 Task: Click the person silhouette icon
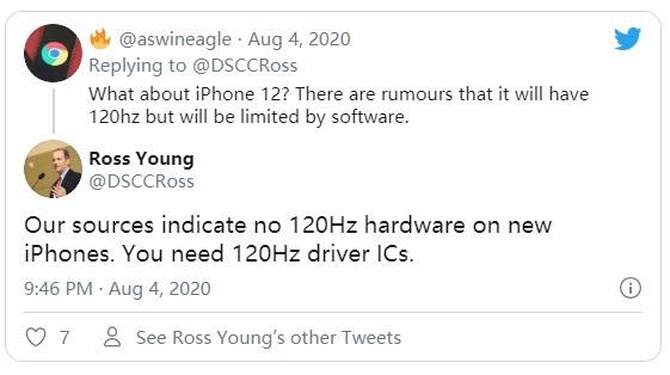point(112,337)
